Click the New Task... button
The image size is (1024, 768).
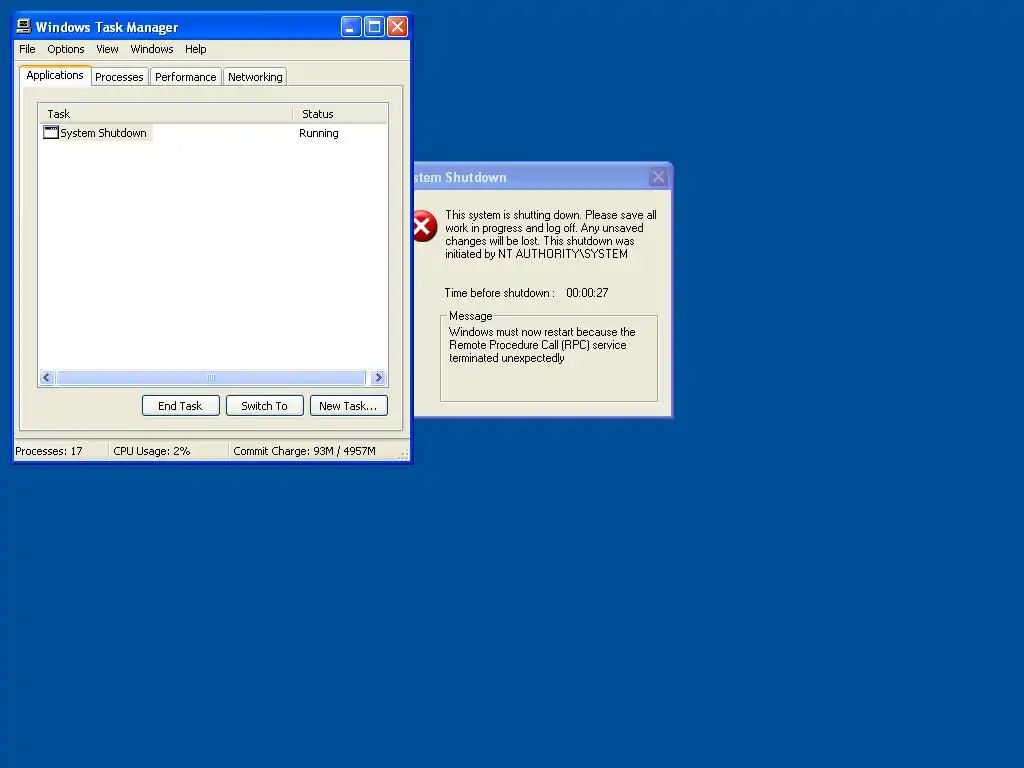coord(349,406)
